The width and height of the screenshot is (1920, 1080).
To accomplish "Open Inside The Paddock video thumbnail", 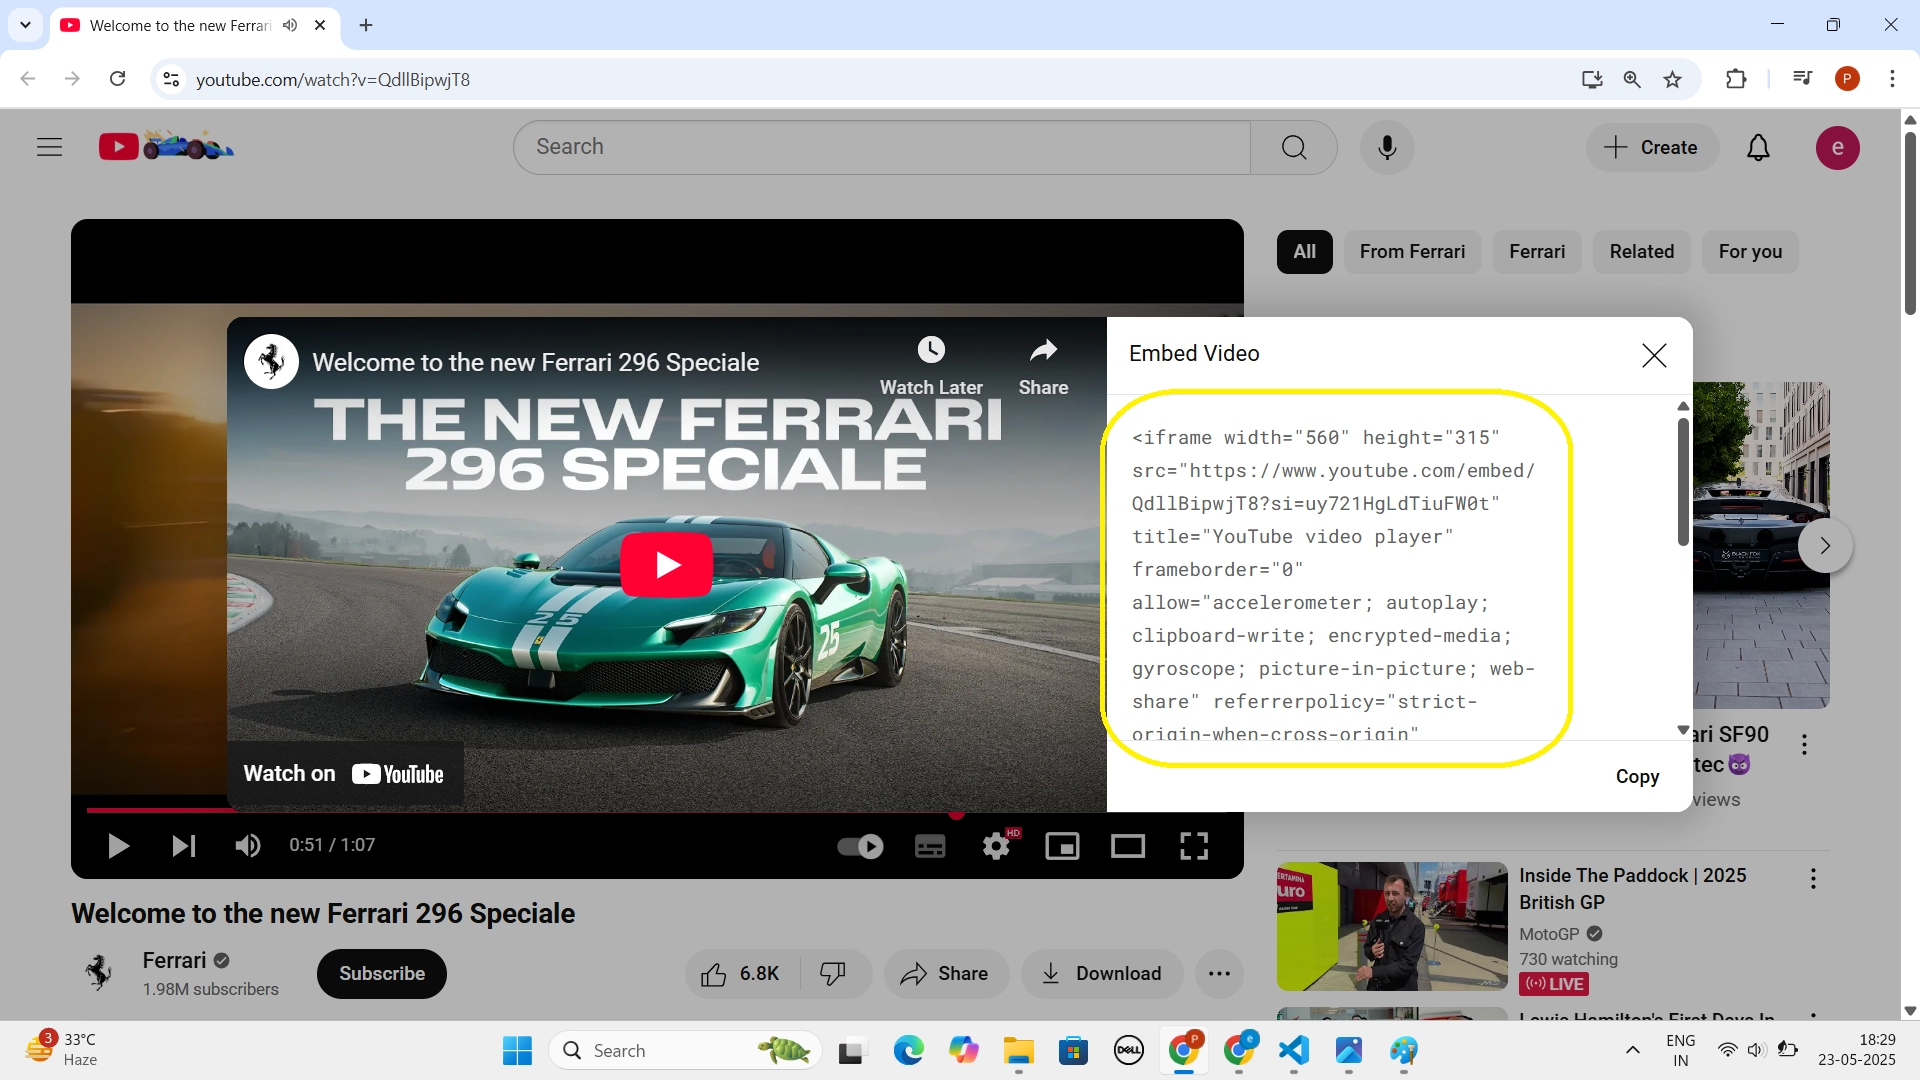I will [1392, 926].
